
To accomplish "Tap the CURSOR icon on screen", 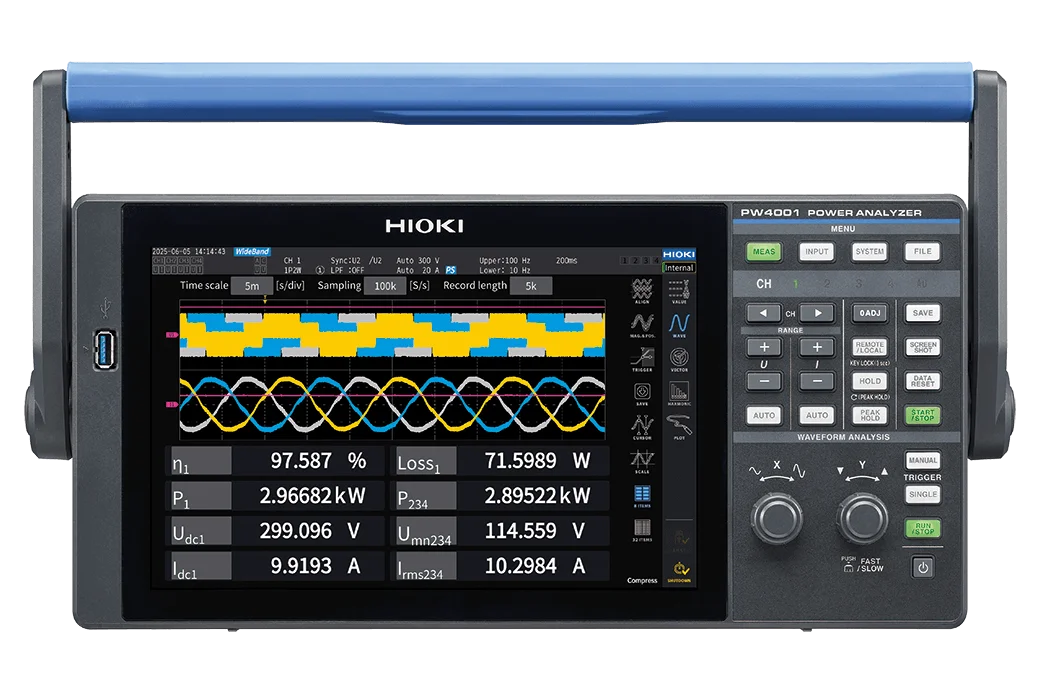I will [x=642, y=427].
